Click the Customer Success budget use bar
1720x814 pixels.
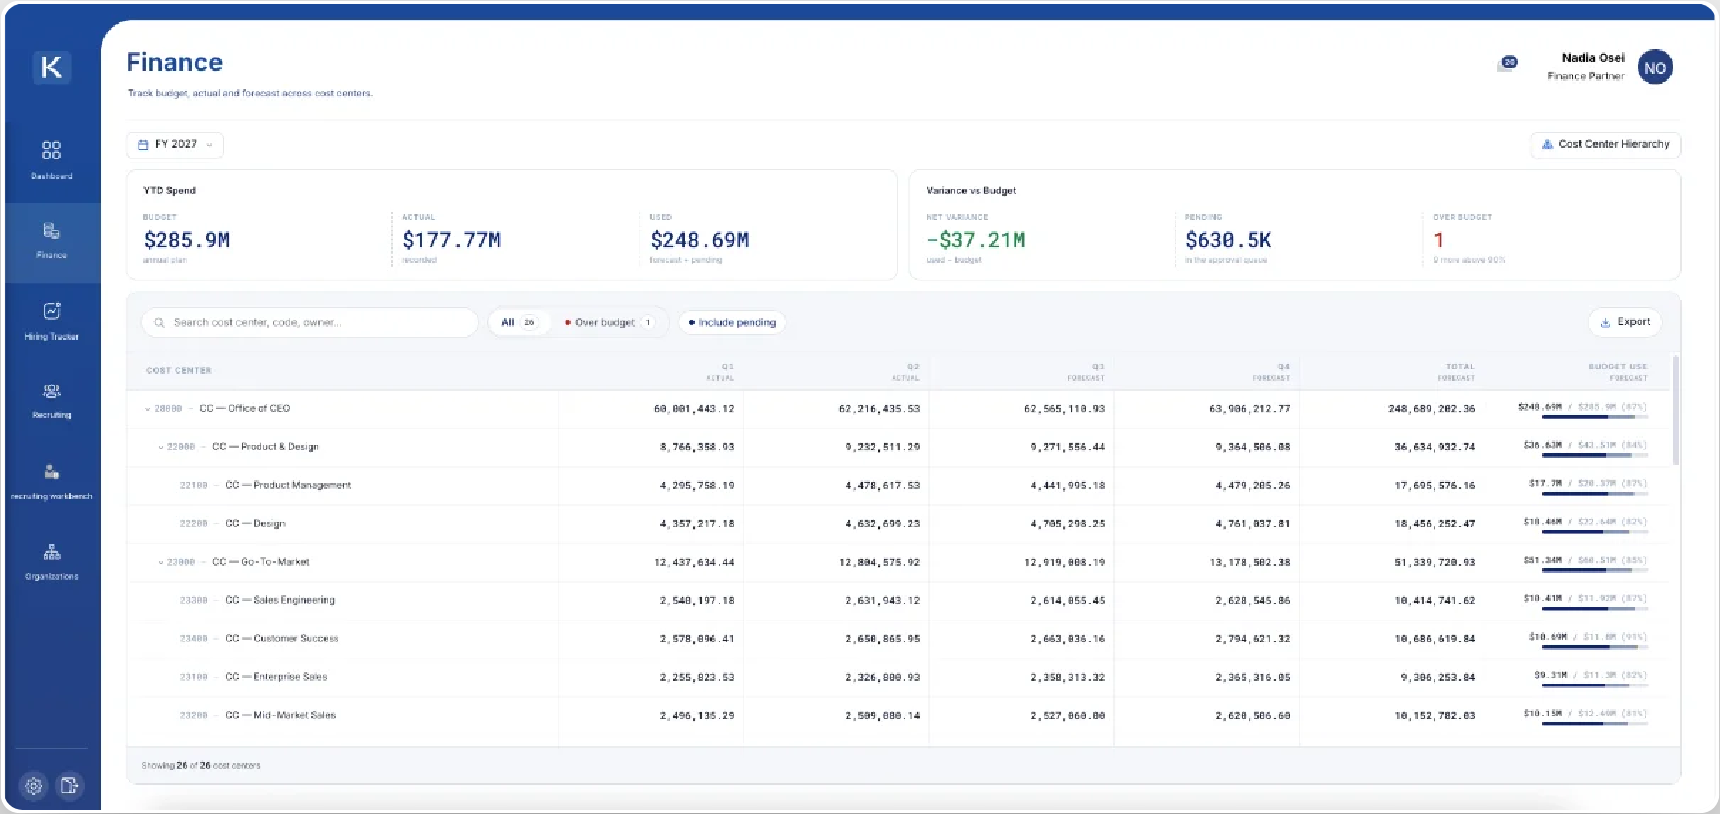1594,645
